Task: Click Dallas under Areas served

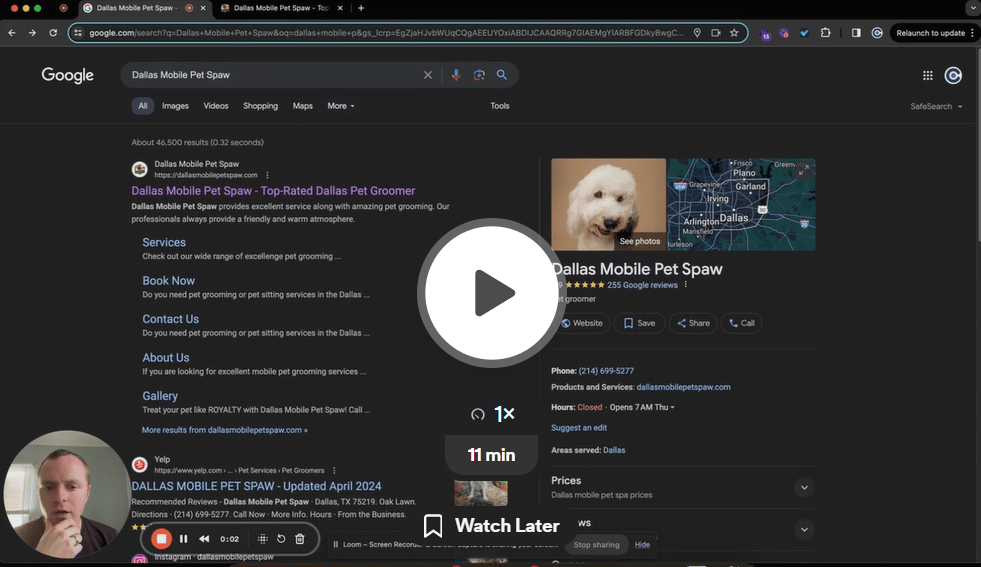Action: [614, 450]
